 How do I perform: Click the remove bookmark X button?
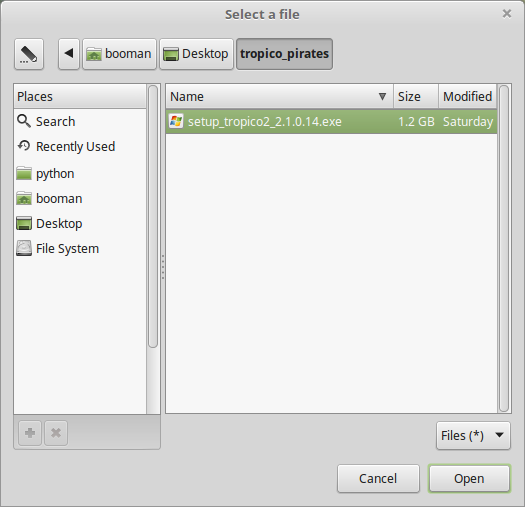(56, 433)
